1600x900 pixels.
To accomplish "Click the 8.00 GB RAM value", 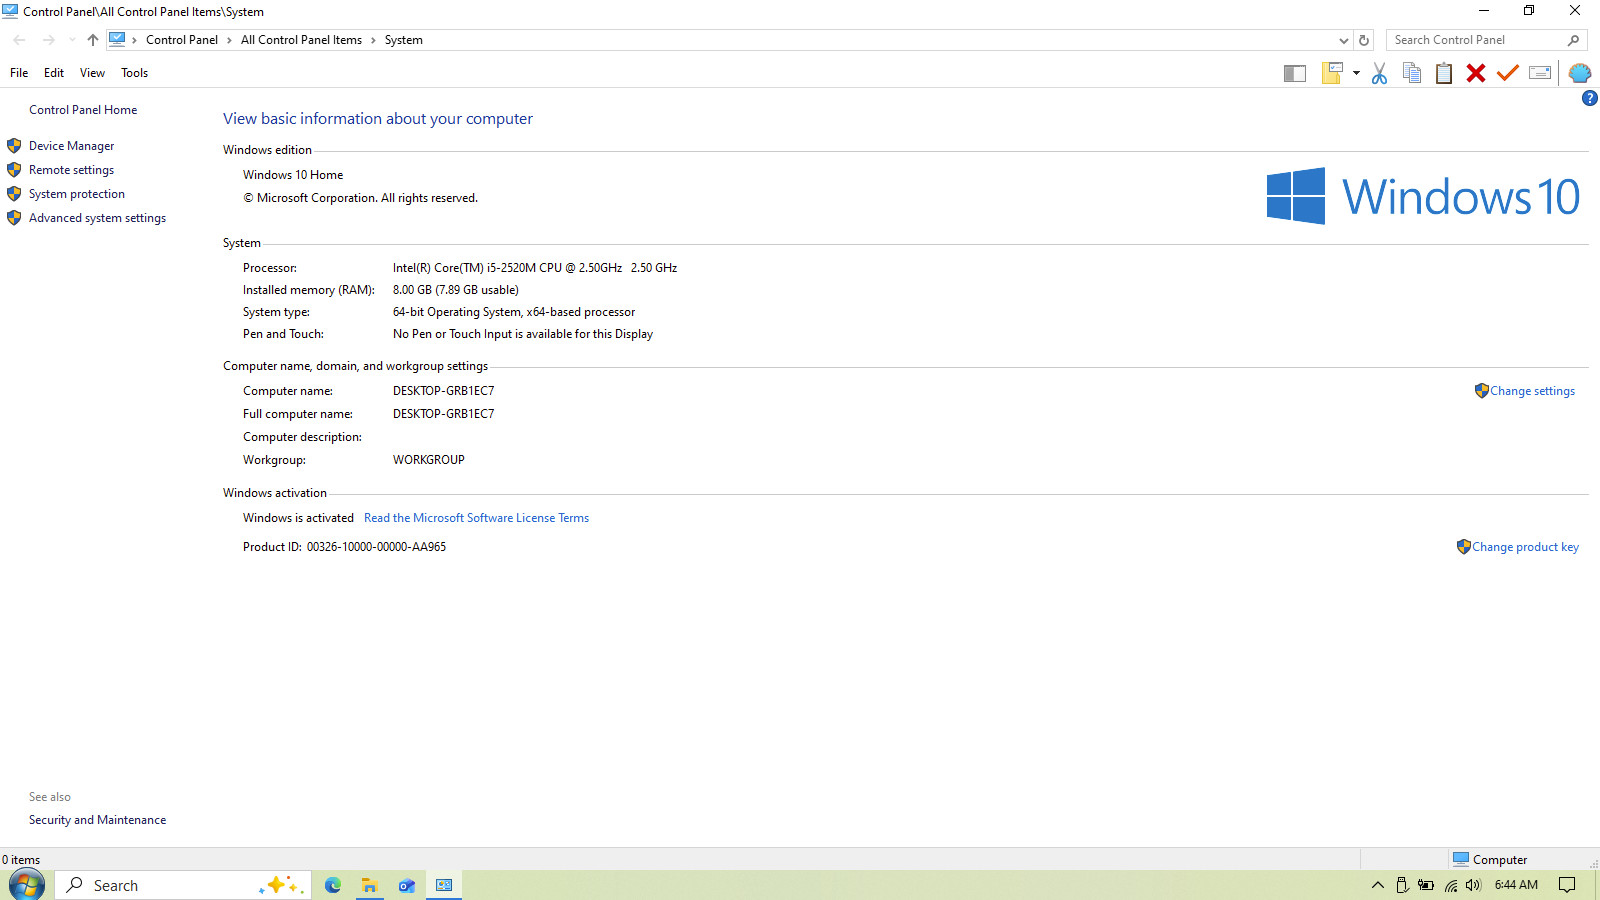I will pos(455,290).
